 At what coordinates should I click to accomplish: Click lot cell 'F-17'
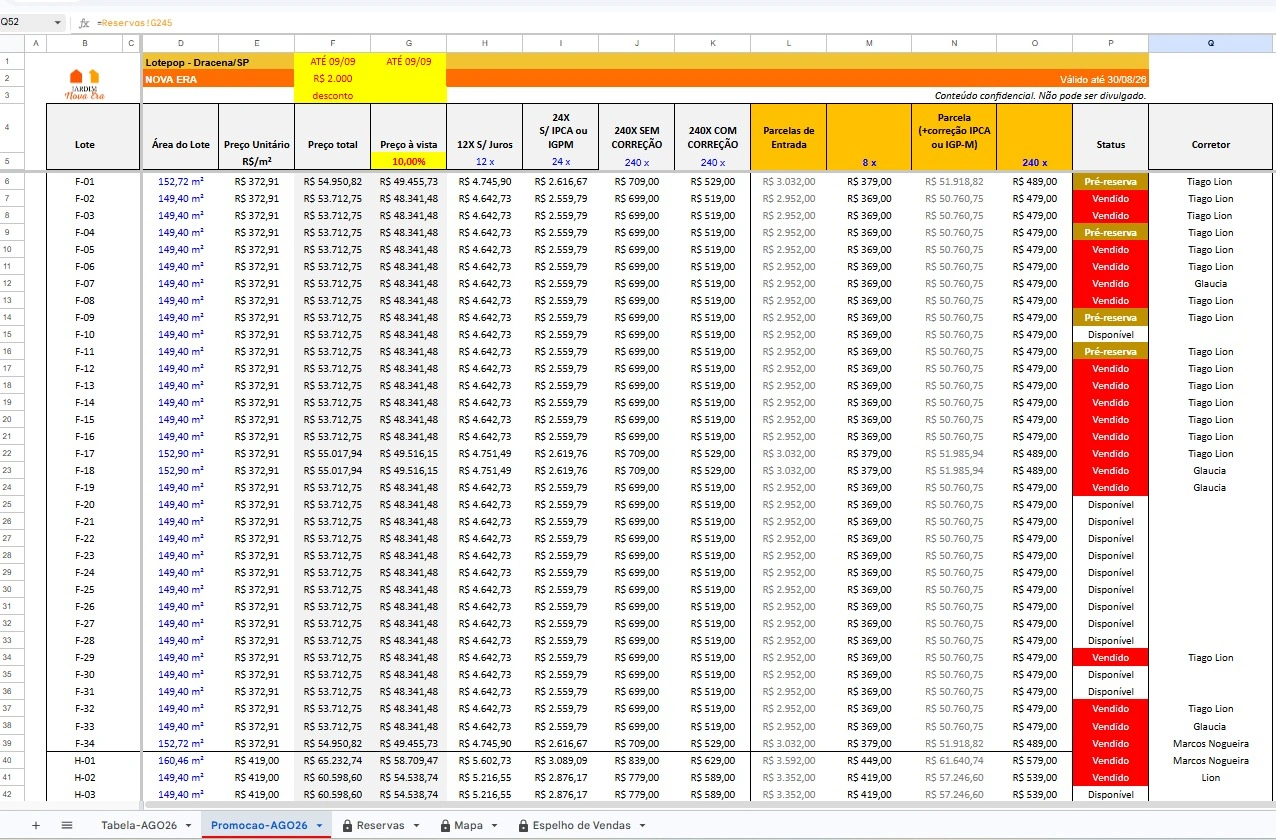pyautogui.click(x=85, y=454)
